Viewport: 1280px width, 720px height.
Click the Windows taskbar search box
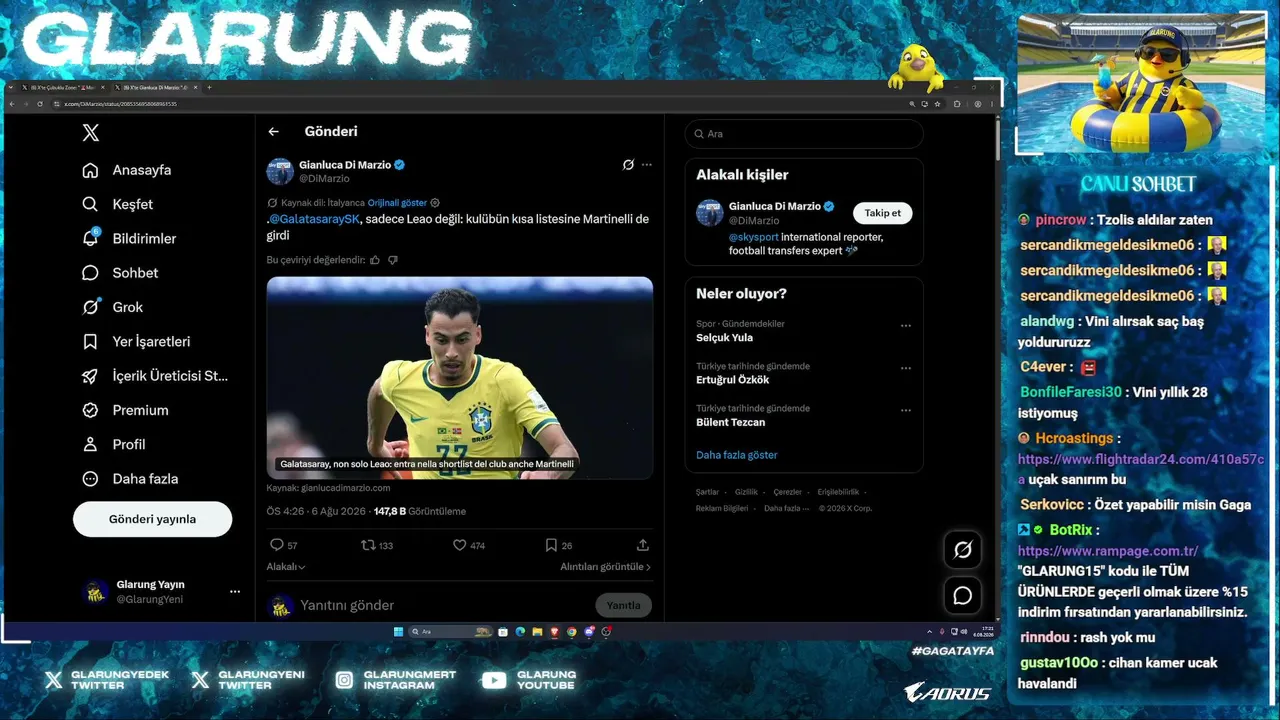tap(452, 632)
